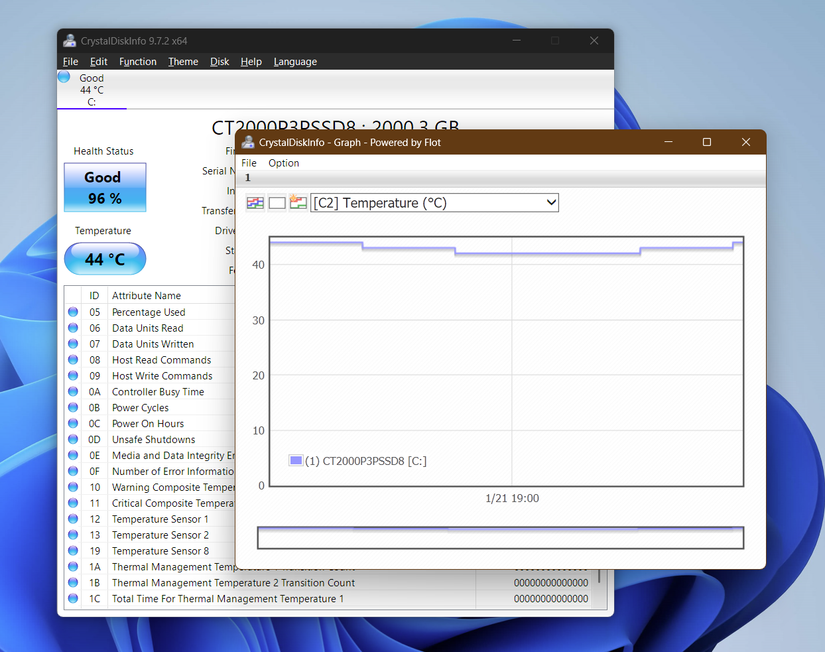
Task: Click the status circle beside Power Cycles
Action: click(x=71, y=407)
